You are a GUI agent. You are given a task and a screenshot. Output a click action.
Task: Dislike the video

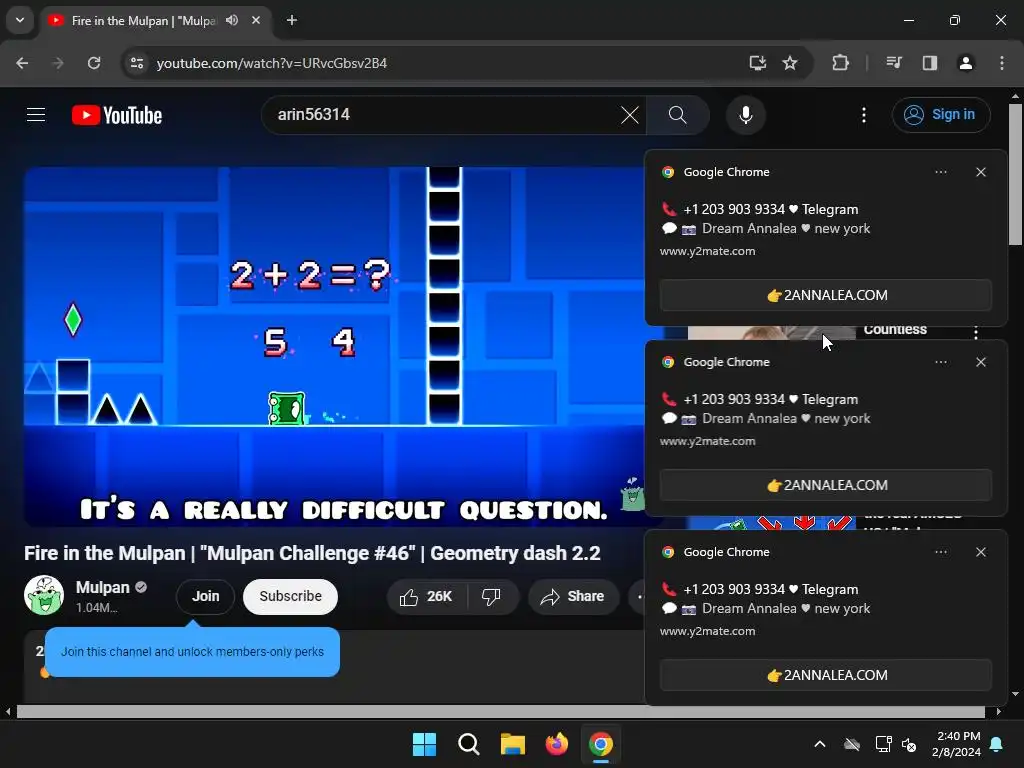coord(492,596)
